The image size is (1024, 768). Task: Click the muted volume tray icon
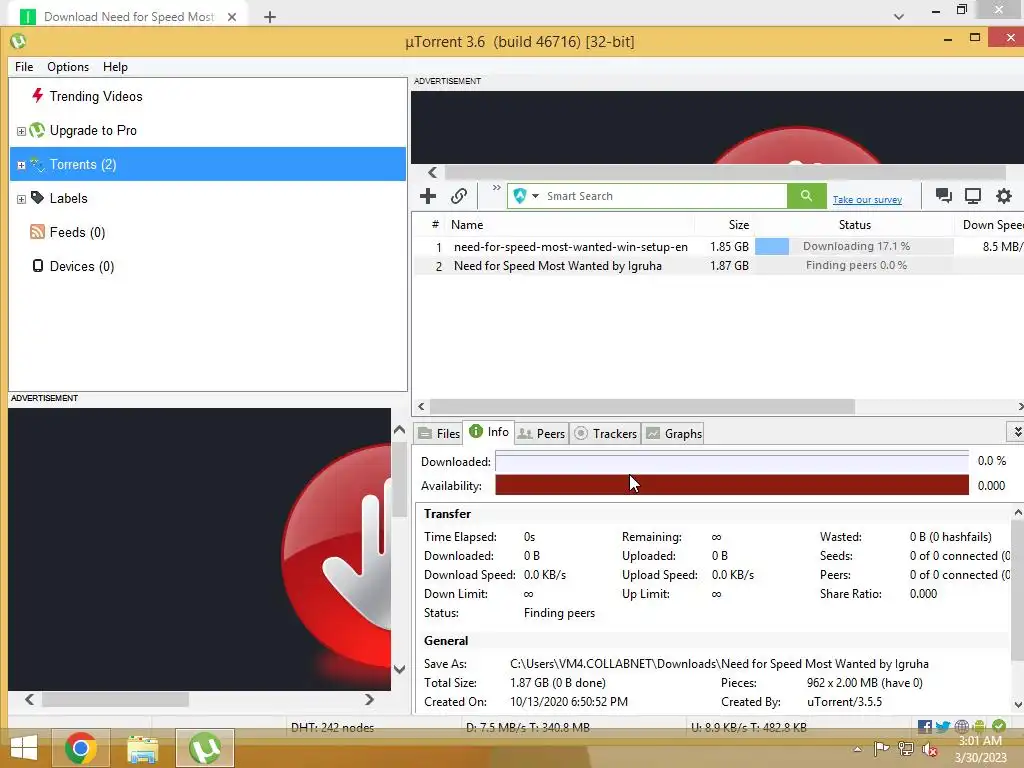929,749
